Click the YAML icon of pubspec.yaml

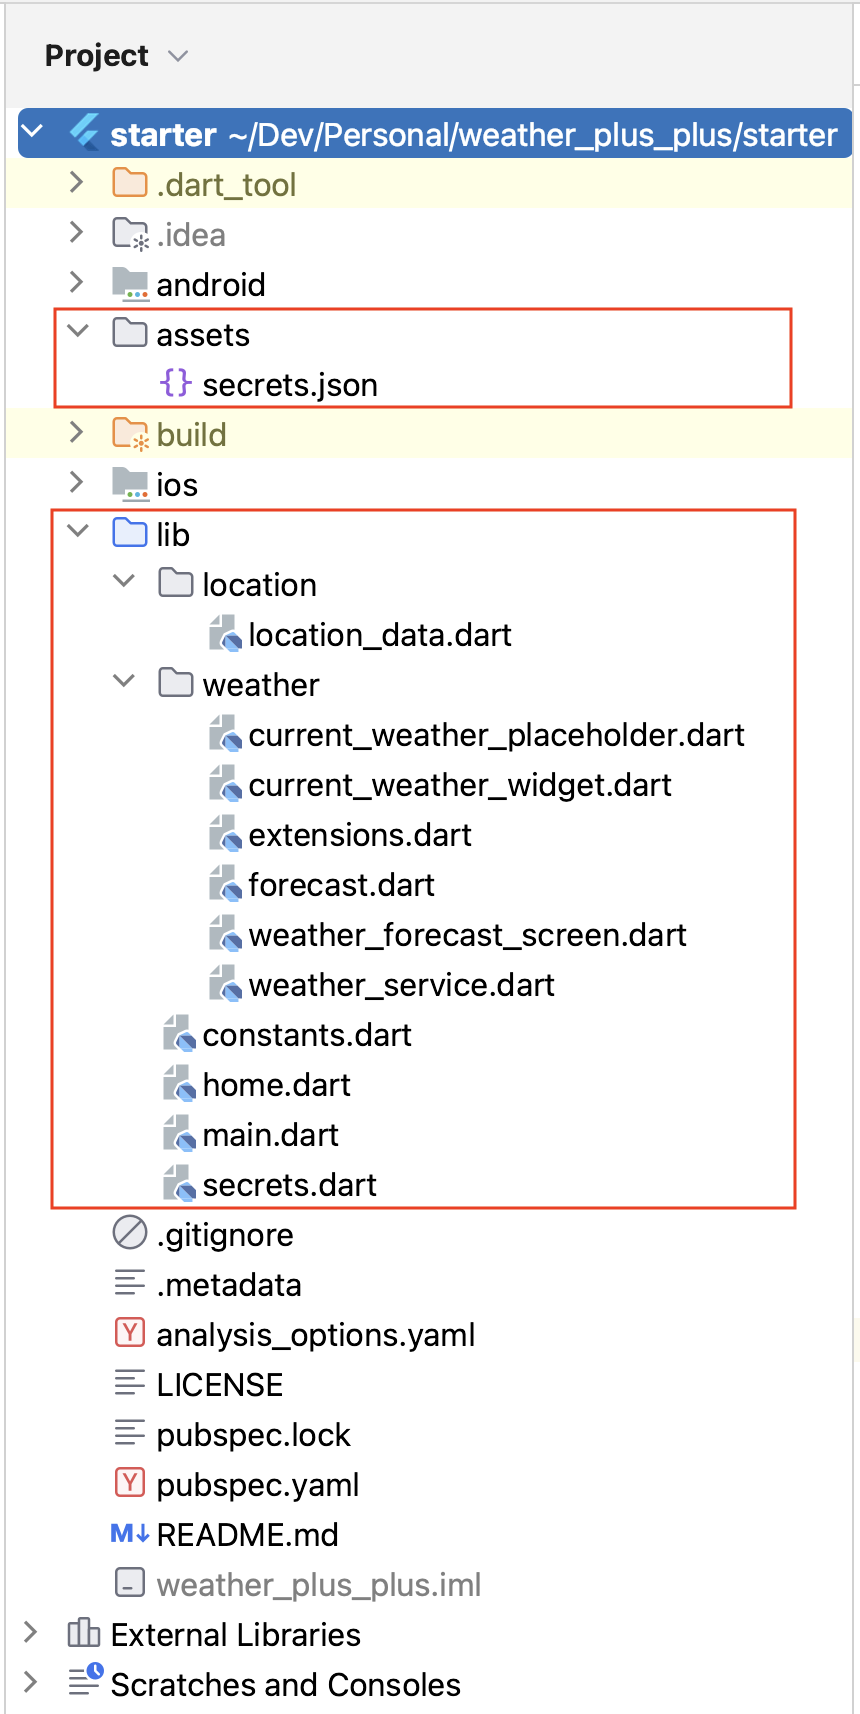pyautogui.click(x=130, y=1483)
